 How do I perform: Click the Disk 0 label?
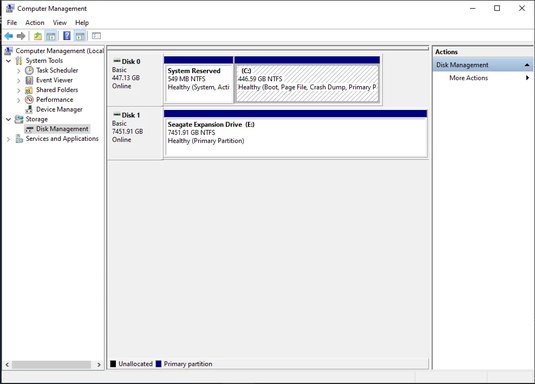click(x=131, y=61)
